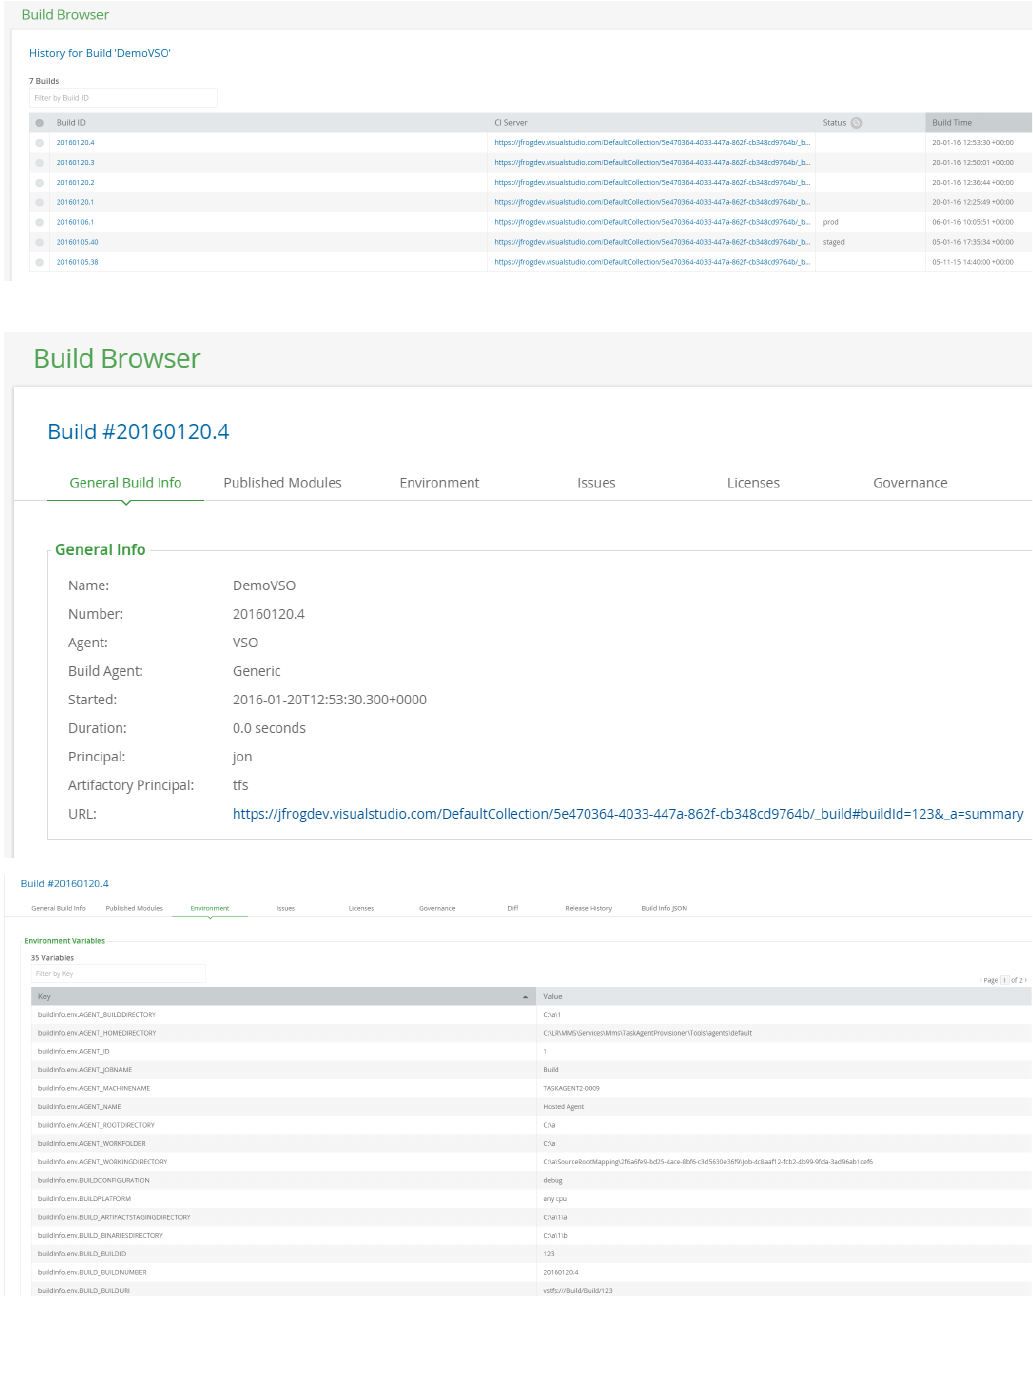Viewport: 1033px width, 1392px height.
Task: Sort builds by Build ID column
Action: tap(71, 123)
